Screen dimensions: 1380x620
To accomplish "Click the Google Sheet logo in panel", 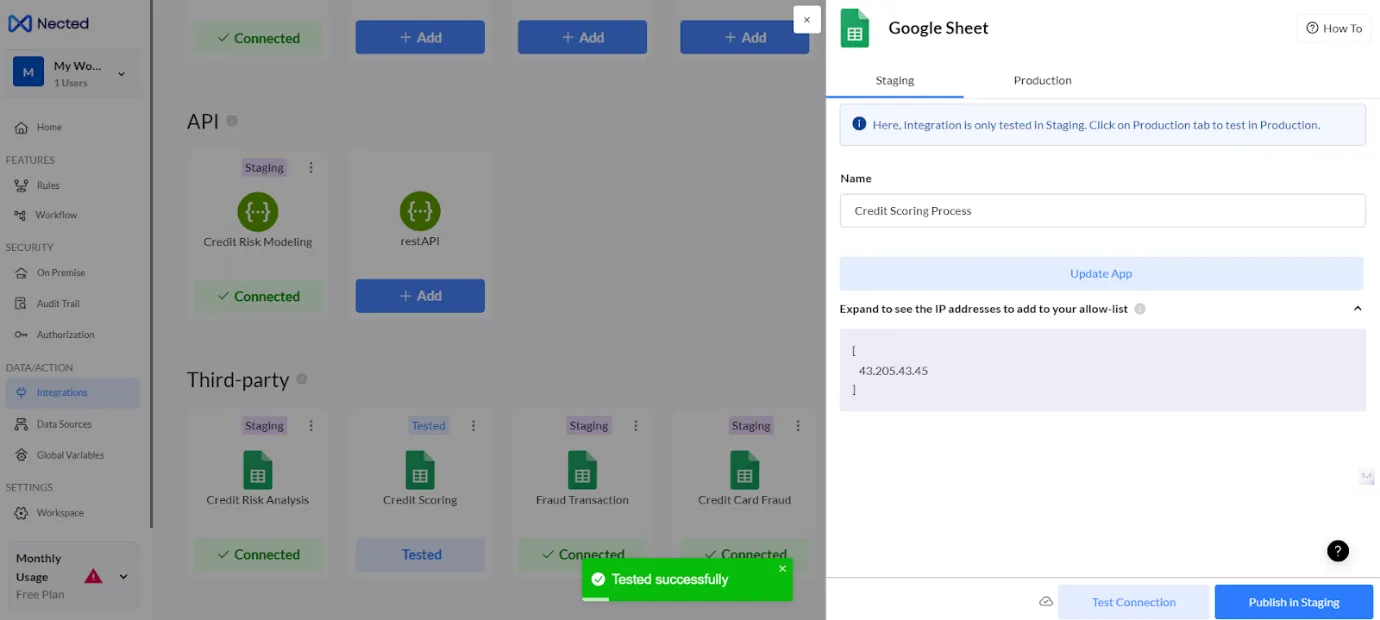I will pyautogui.click(x=855, y=28).
